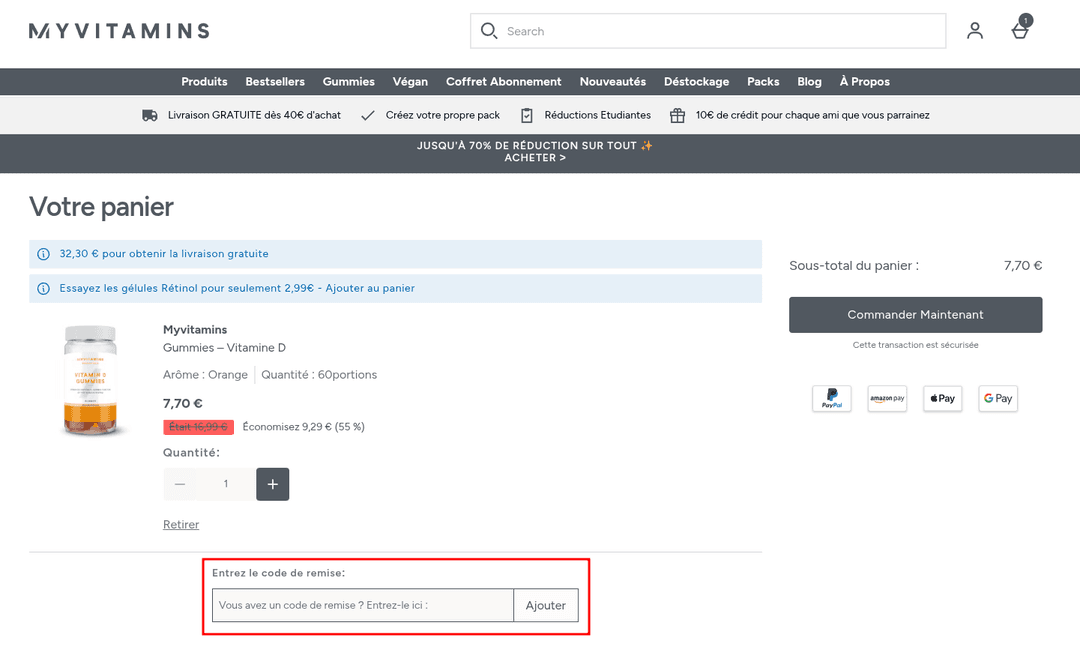This screenshot has width=1080, height=647.
Task: Click the clipboard icon for student discounts
Action: click(527, 115)
